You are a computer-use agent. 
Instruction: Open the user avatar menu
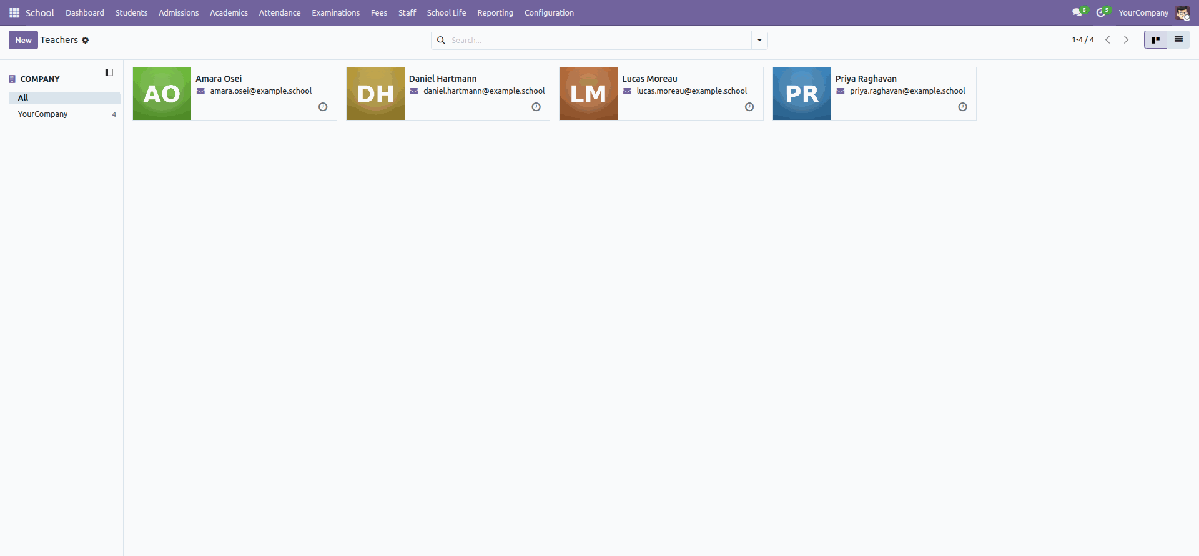[x=1182, y=13]
